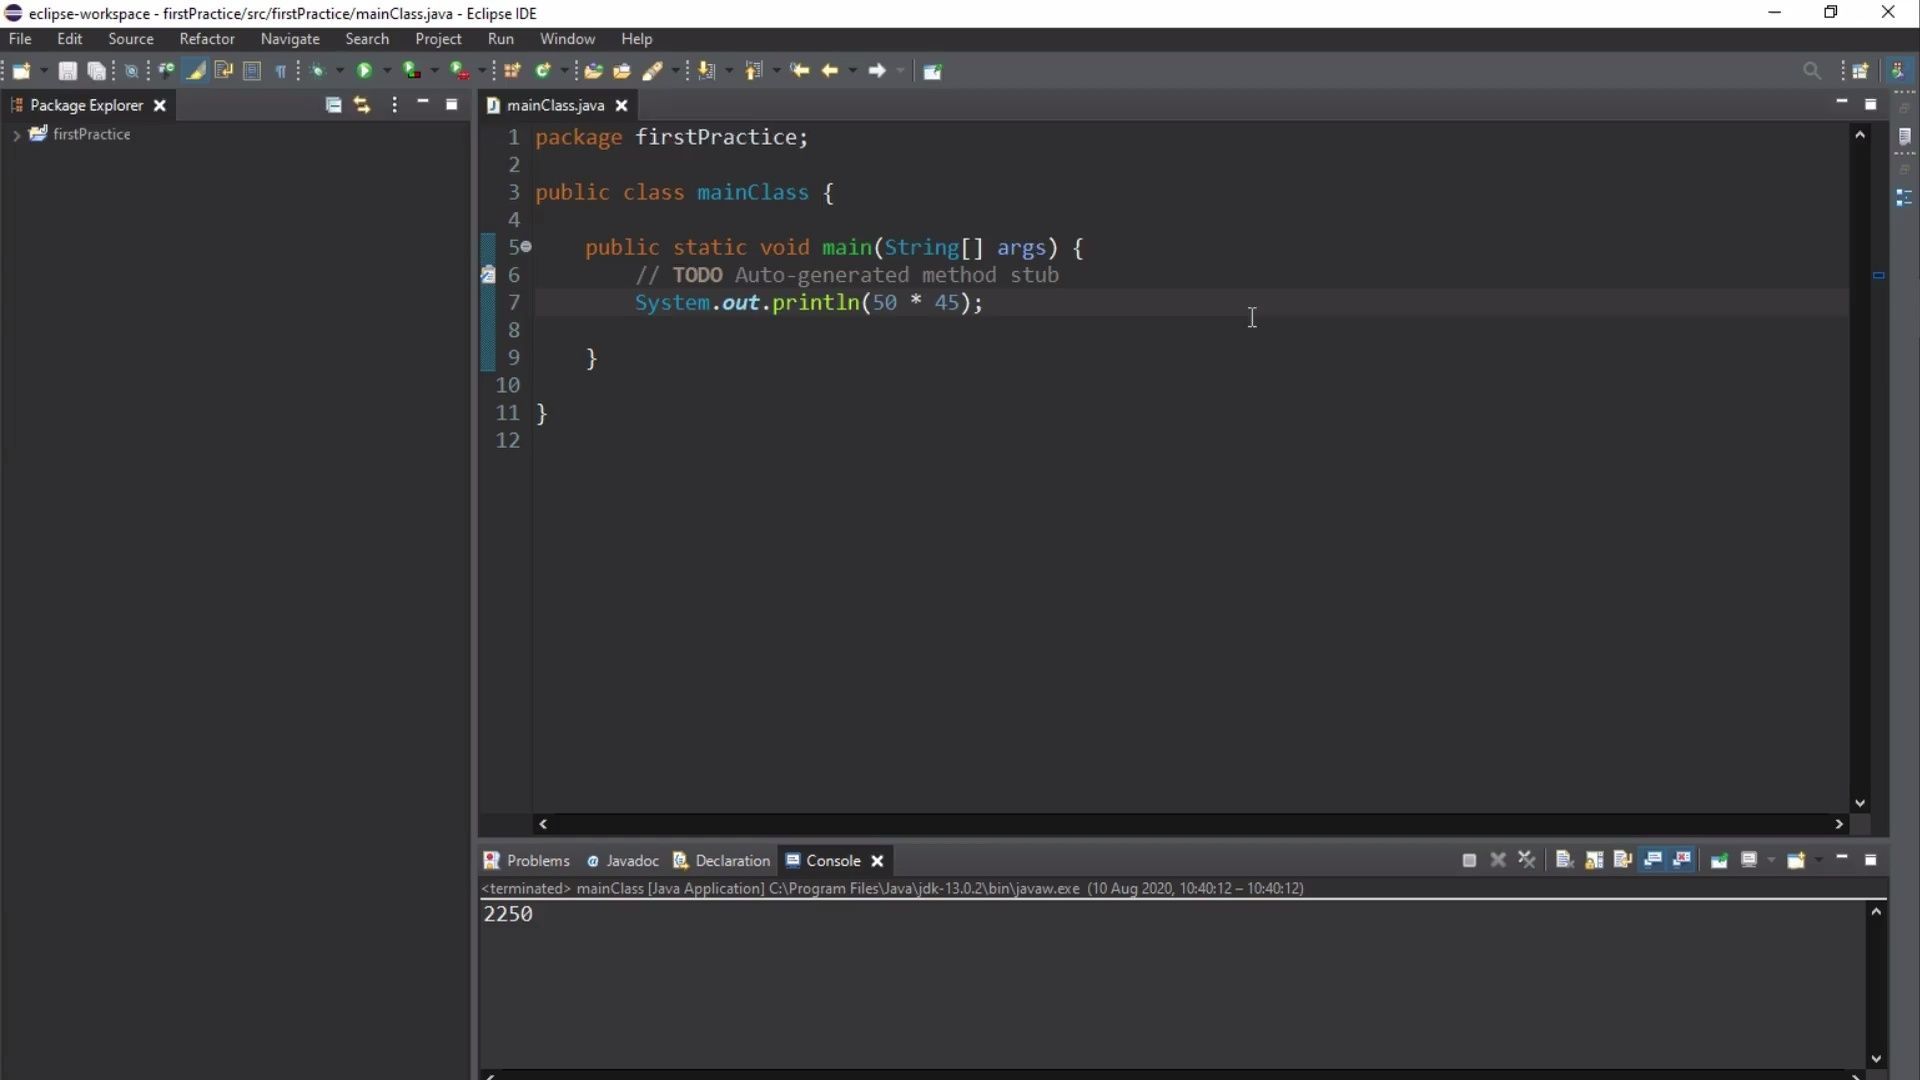Click Clear Console icon
The image size is (1920, 1080).
pos(1565,860)
